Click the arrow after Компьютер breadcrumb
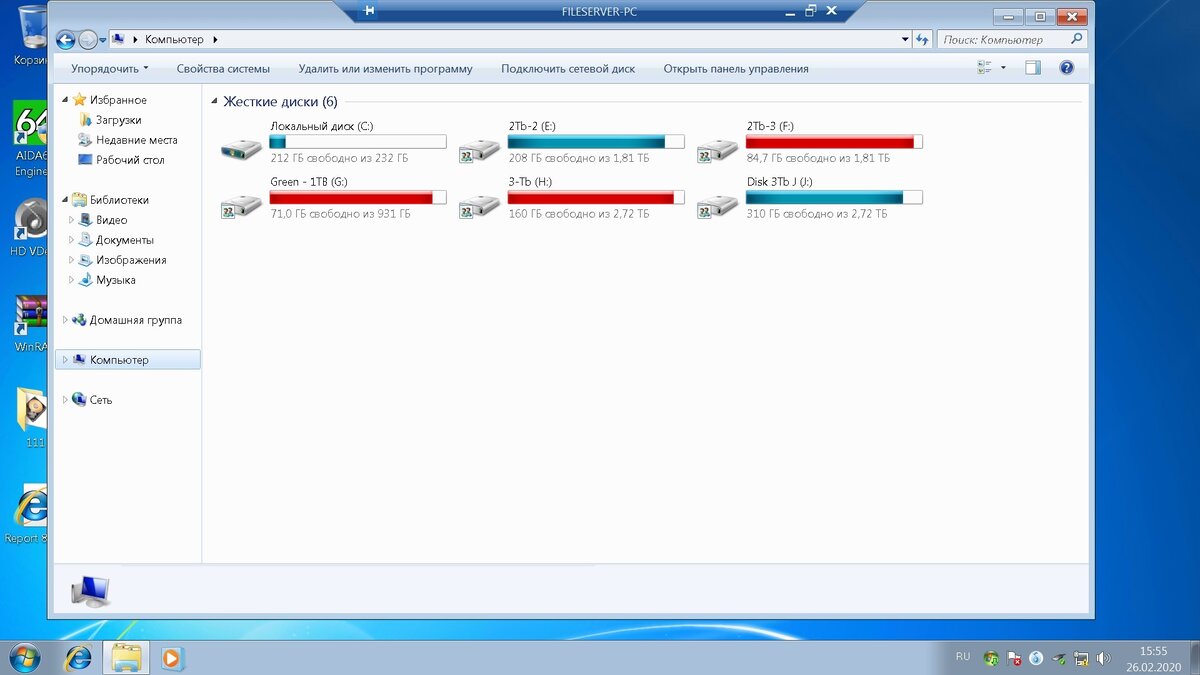Screen dimensions: 1200x675 (215, 40)
